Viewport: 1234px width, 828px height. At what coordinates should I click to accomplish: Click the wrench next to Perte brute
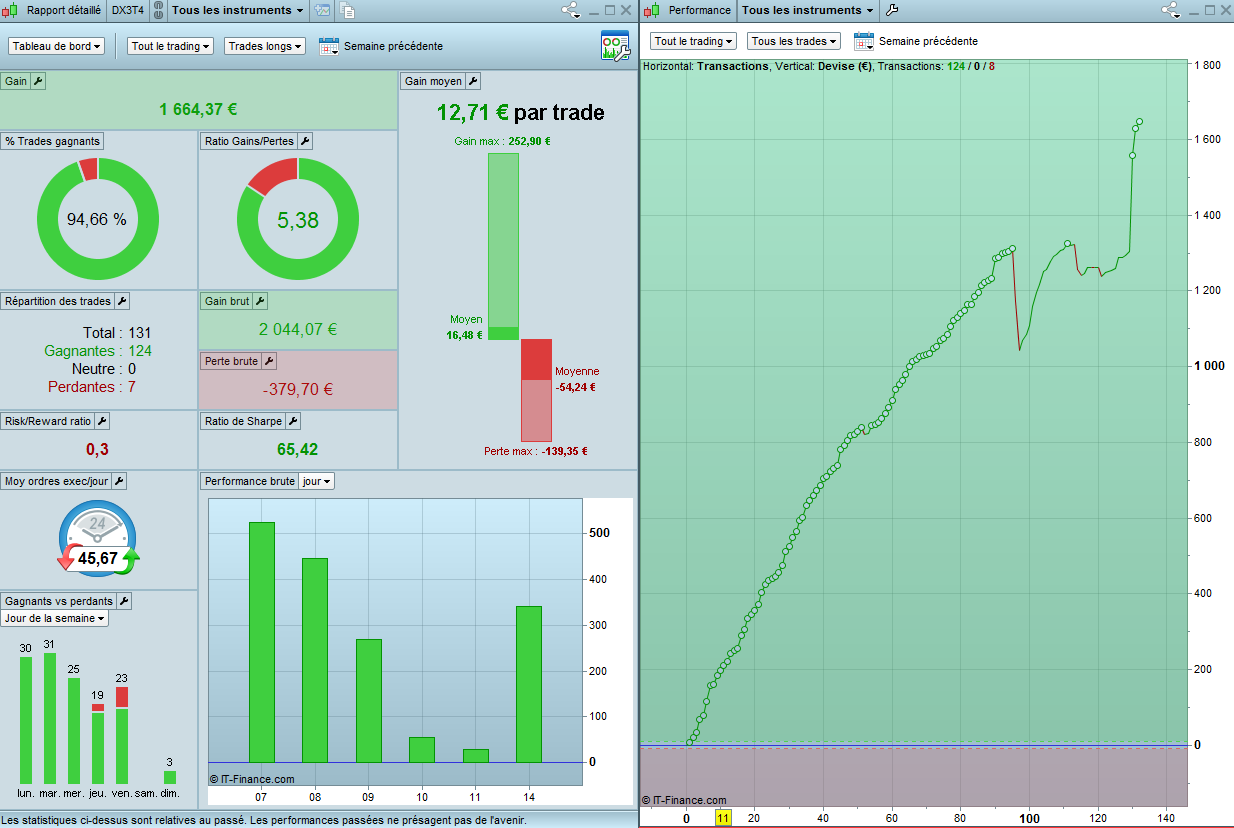pos(268,361)
